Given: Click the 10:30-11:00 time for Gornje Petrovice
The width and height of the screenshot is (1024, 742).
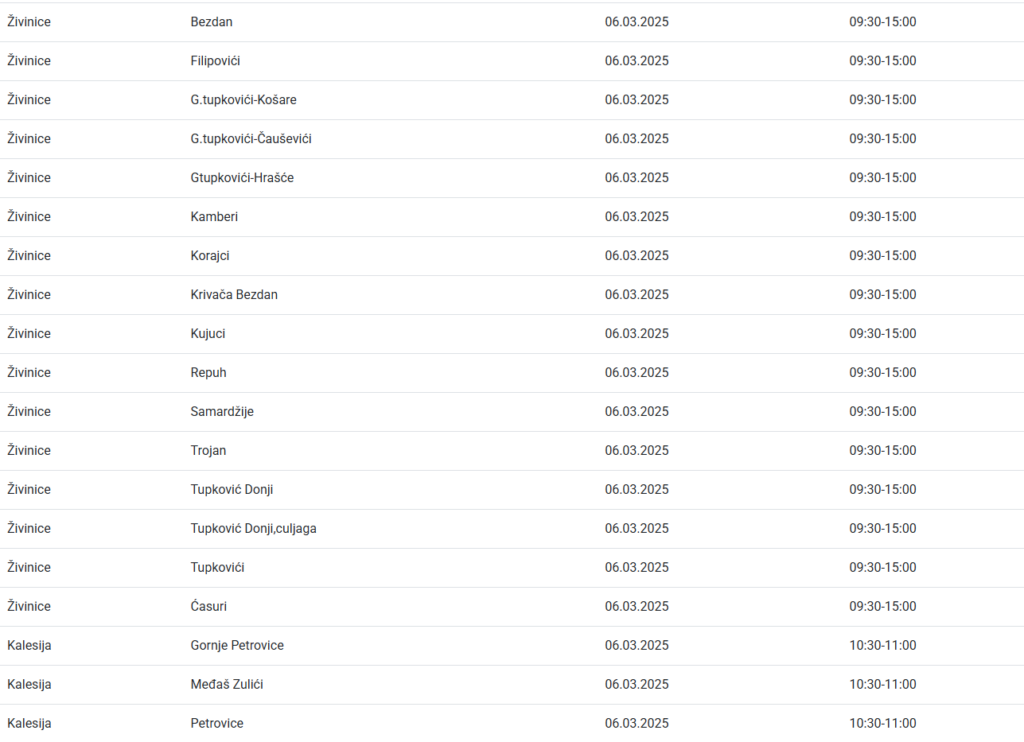Looking at the screenshot, I should pyautogui.click(x=882, y=646).
